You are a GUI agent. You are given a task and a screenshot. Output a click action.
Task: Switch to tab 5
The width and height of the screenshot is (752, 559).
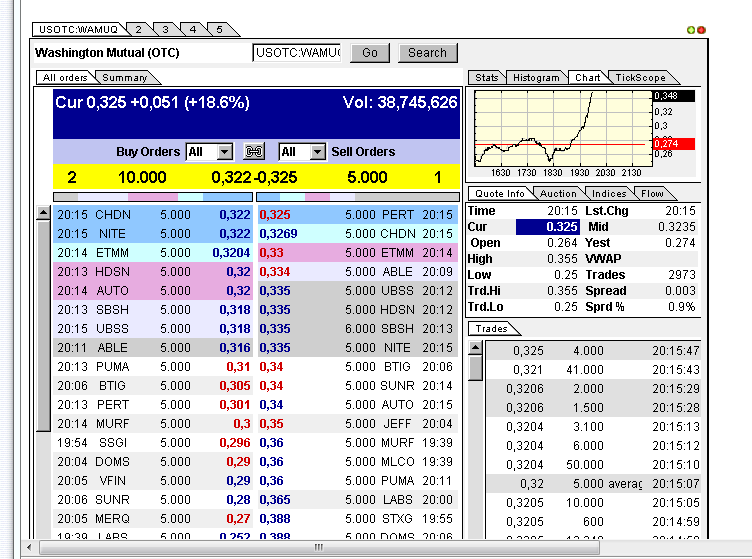(x=220, y=29)
